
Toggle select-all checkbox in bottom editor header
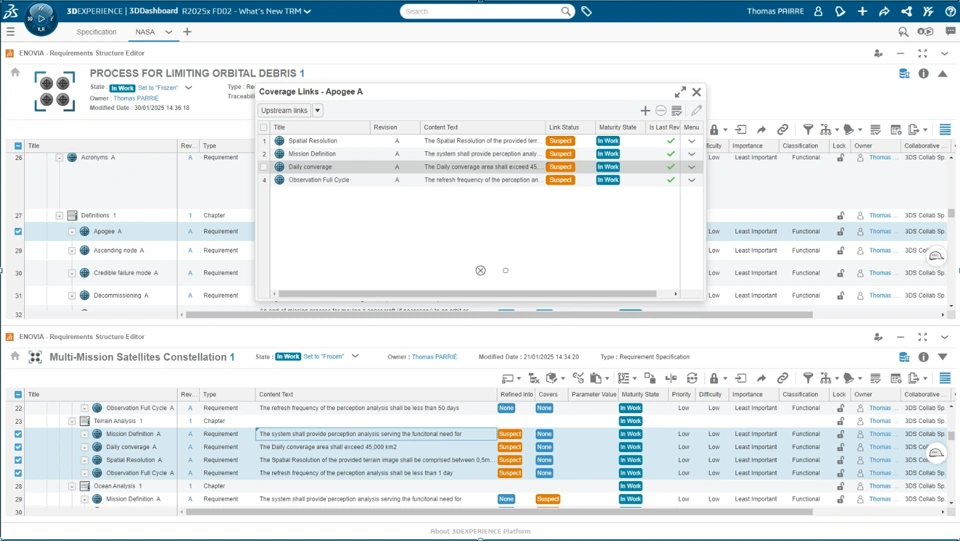(18, 395)
